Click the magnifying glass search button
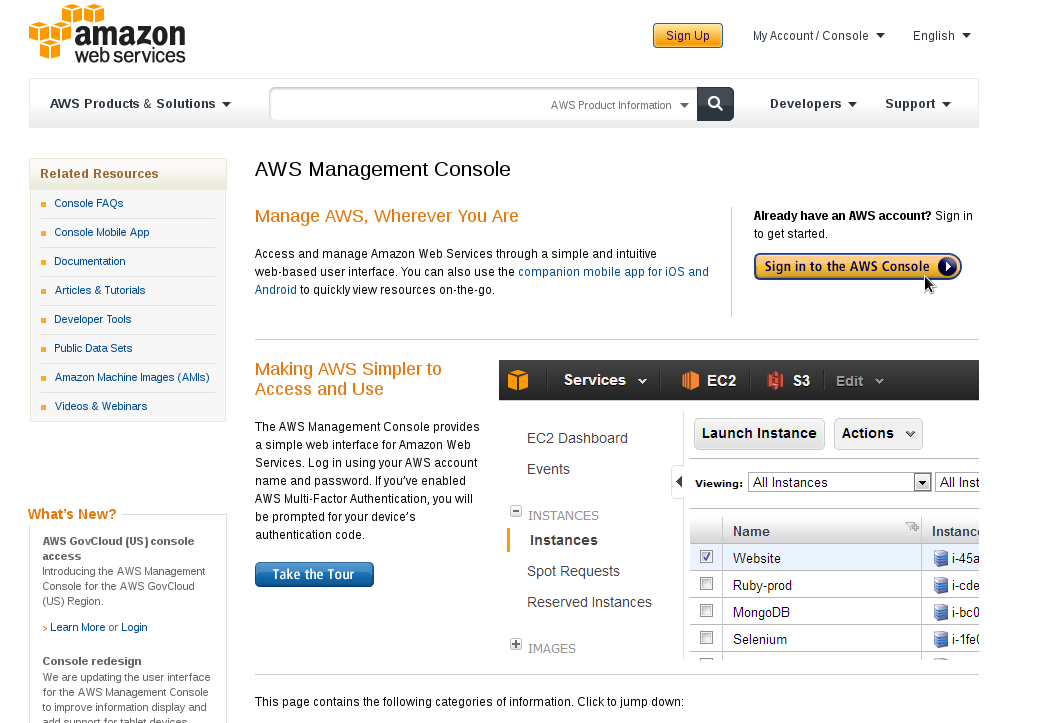 tap(715, 104)
